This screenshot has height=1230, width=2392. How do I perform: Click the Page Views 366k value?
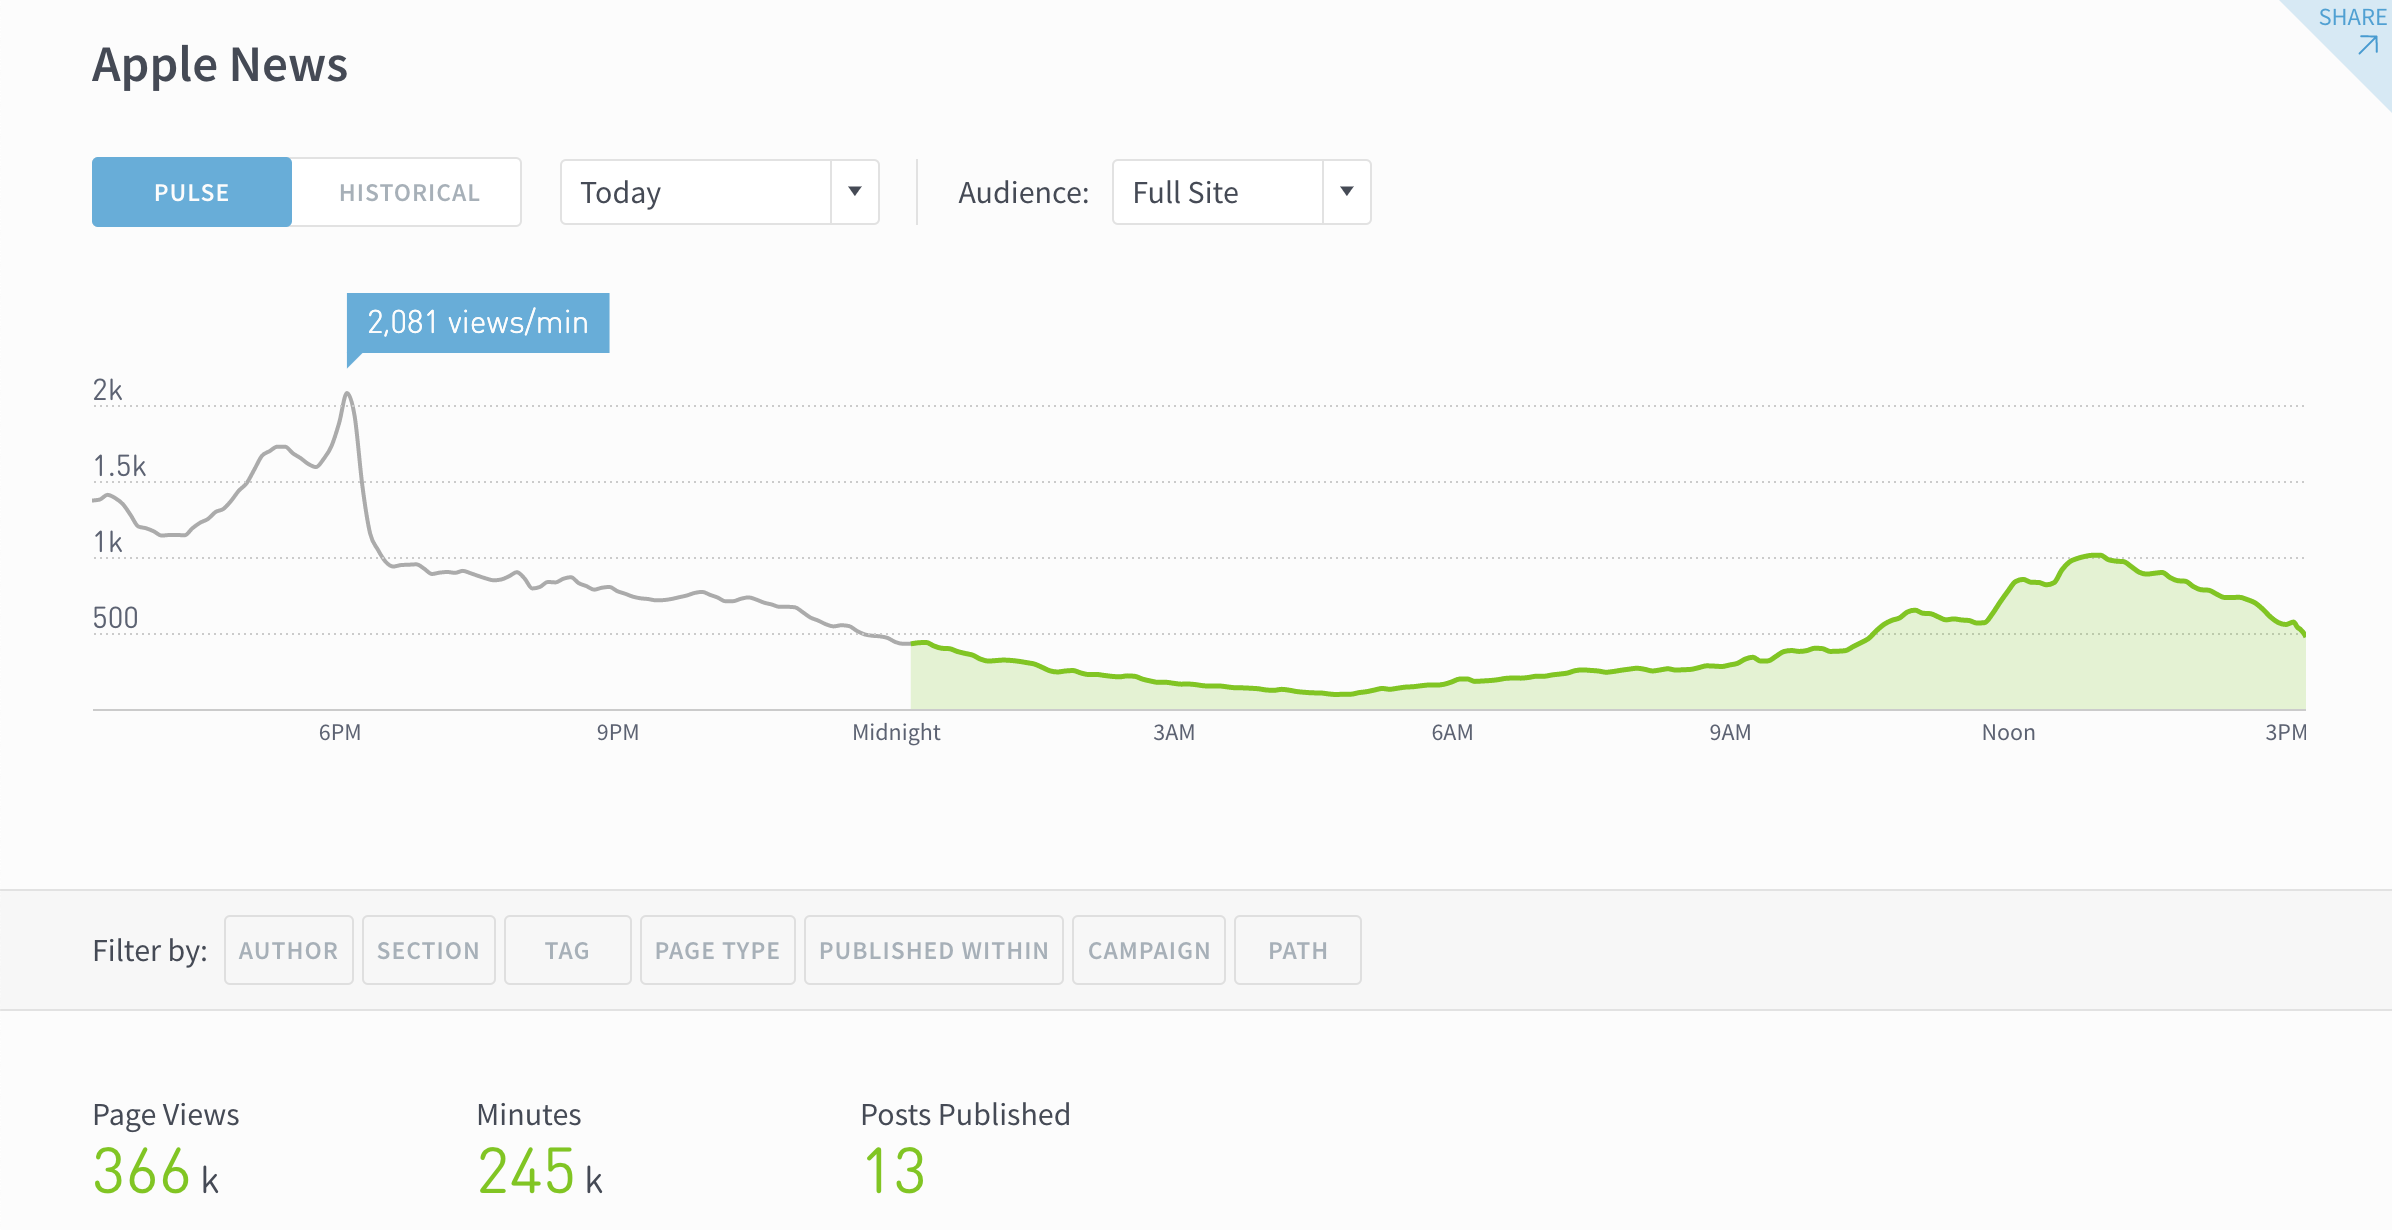pyautogui.click(x=156, y=1171)
